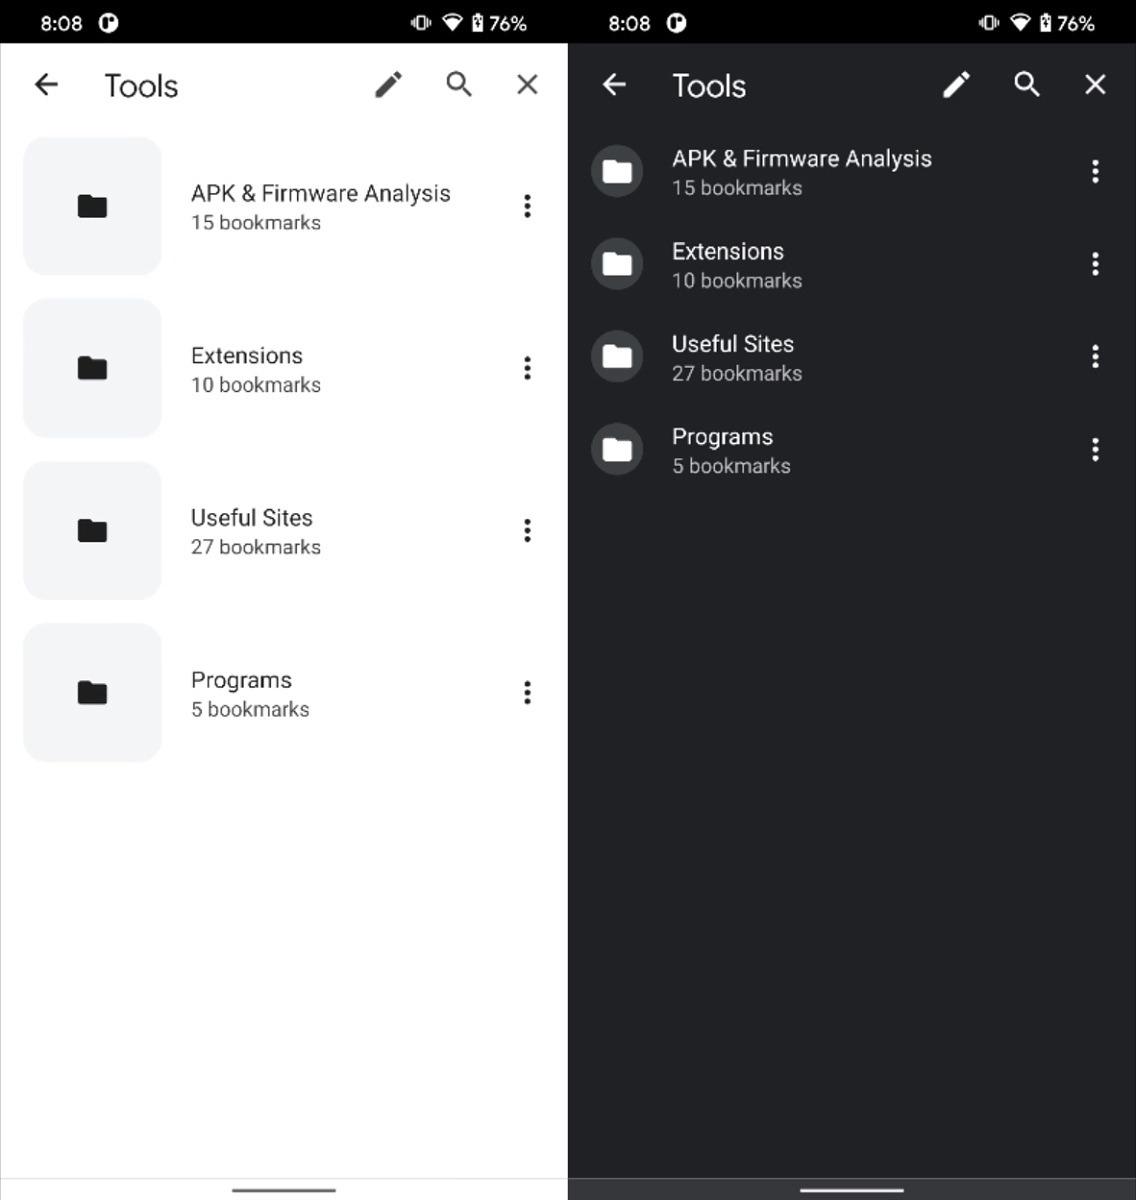The image size is (1136, 1200).
Task: Select the Programs folder label in dark mode
Action: tap(722, 436)
